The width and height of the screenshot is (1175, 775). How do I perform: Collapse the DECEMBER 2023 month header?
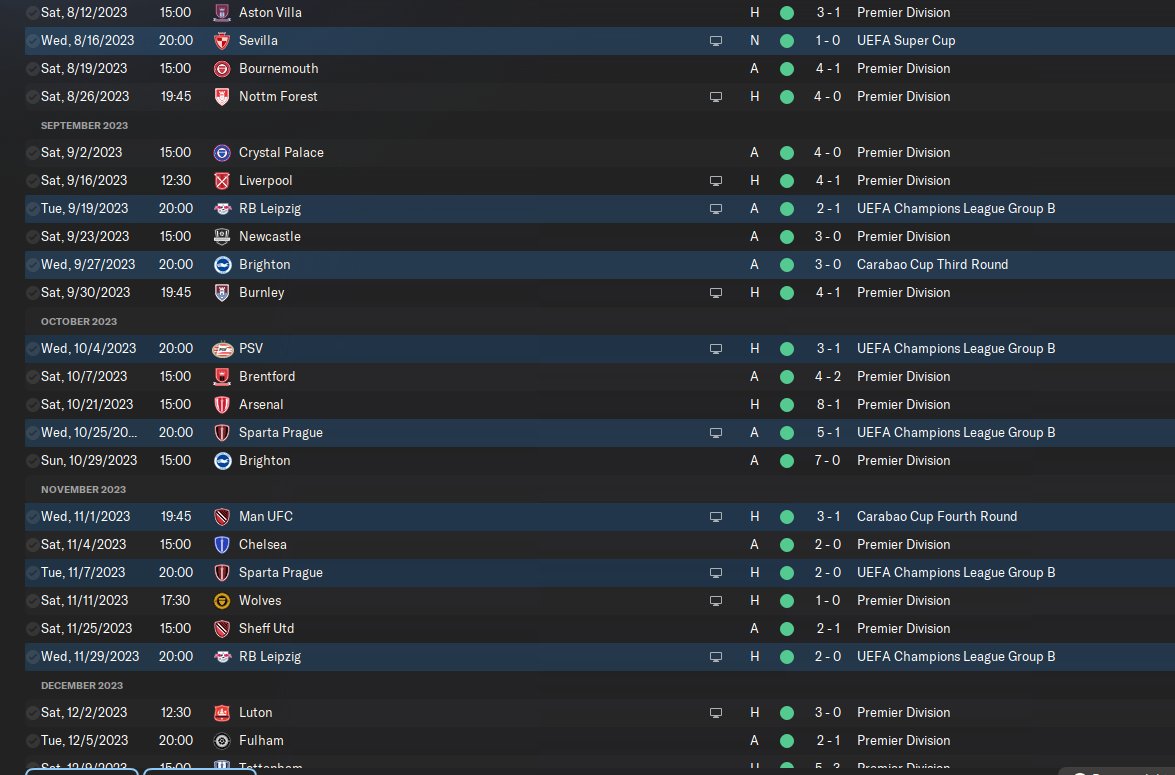pyautogui.click(x=82, y=686)
